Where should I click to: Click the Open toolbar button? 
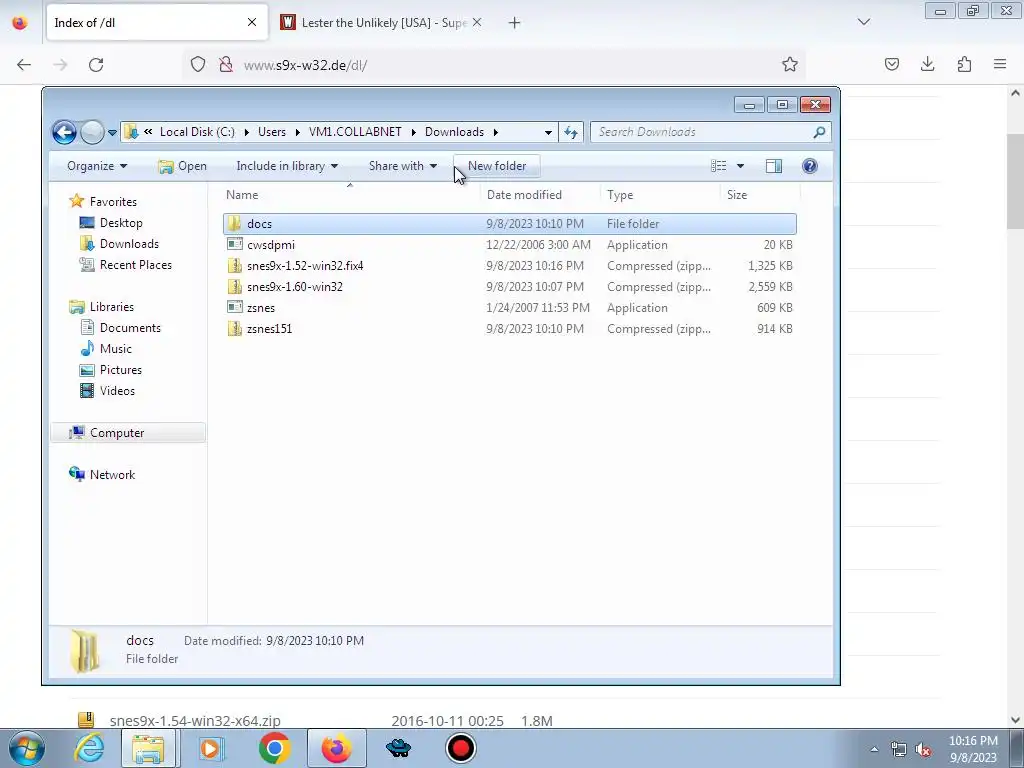pos(183,166)
